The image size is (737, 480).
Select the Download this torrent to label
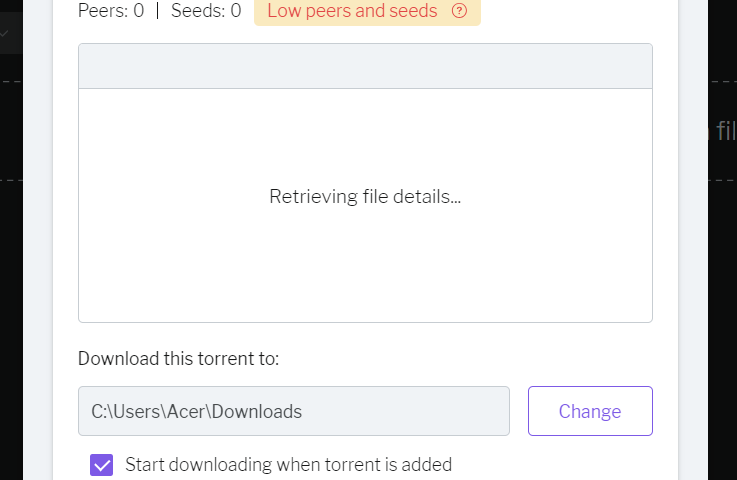click(x=179, y=359)
